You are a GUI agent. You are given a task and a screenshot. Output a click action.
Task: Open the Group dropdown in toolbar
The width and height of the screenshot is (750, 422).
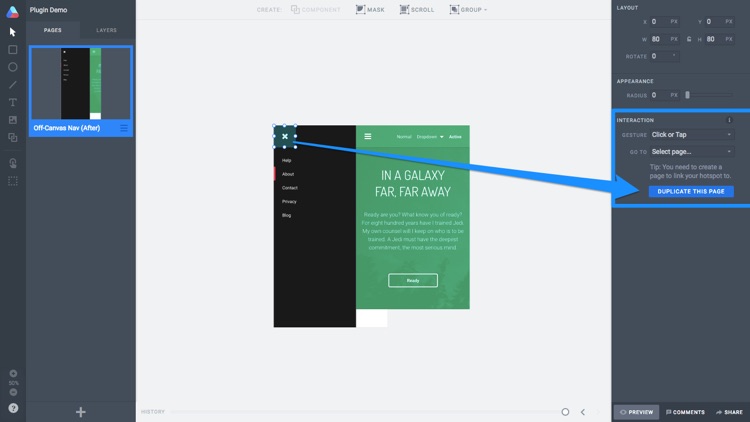pyautogui.click(x=468, y=10)
